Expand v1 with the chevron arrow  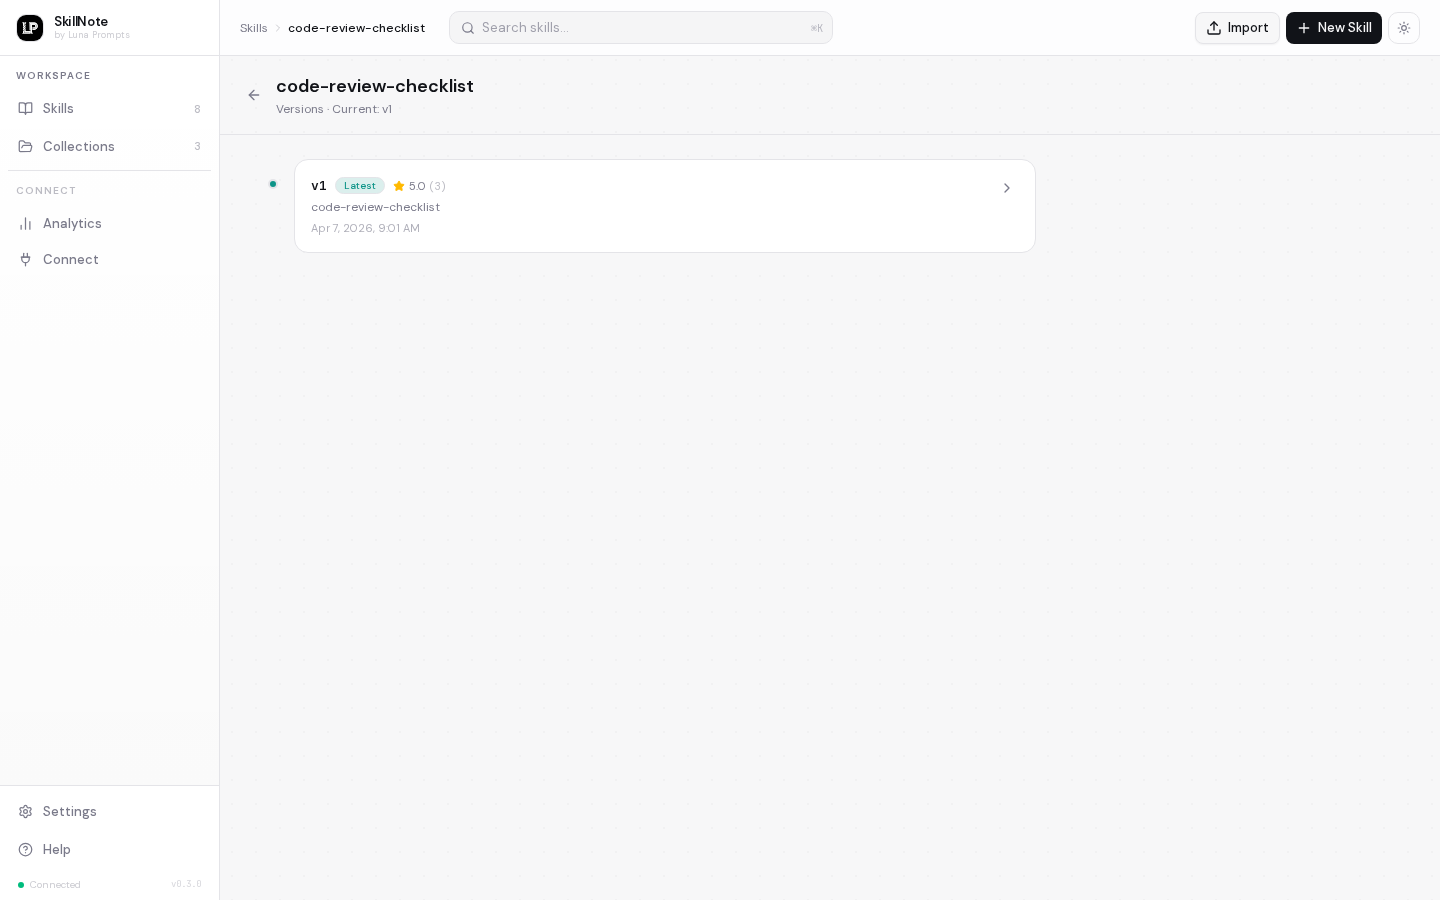pos(1007,188)
